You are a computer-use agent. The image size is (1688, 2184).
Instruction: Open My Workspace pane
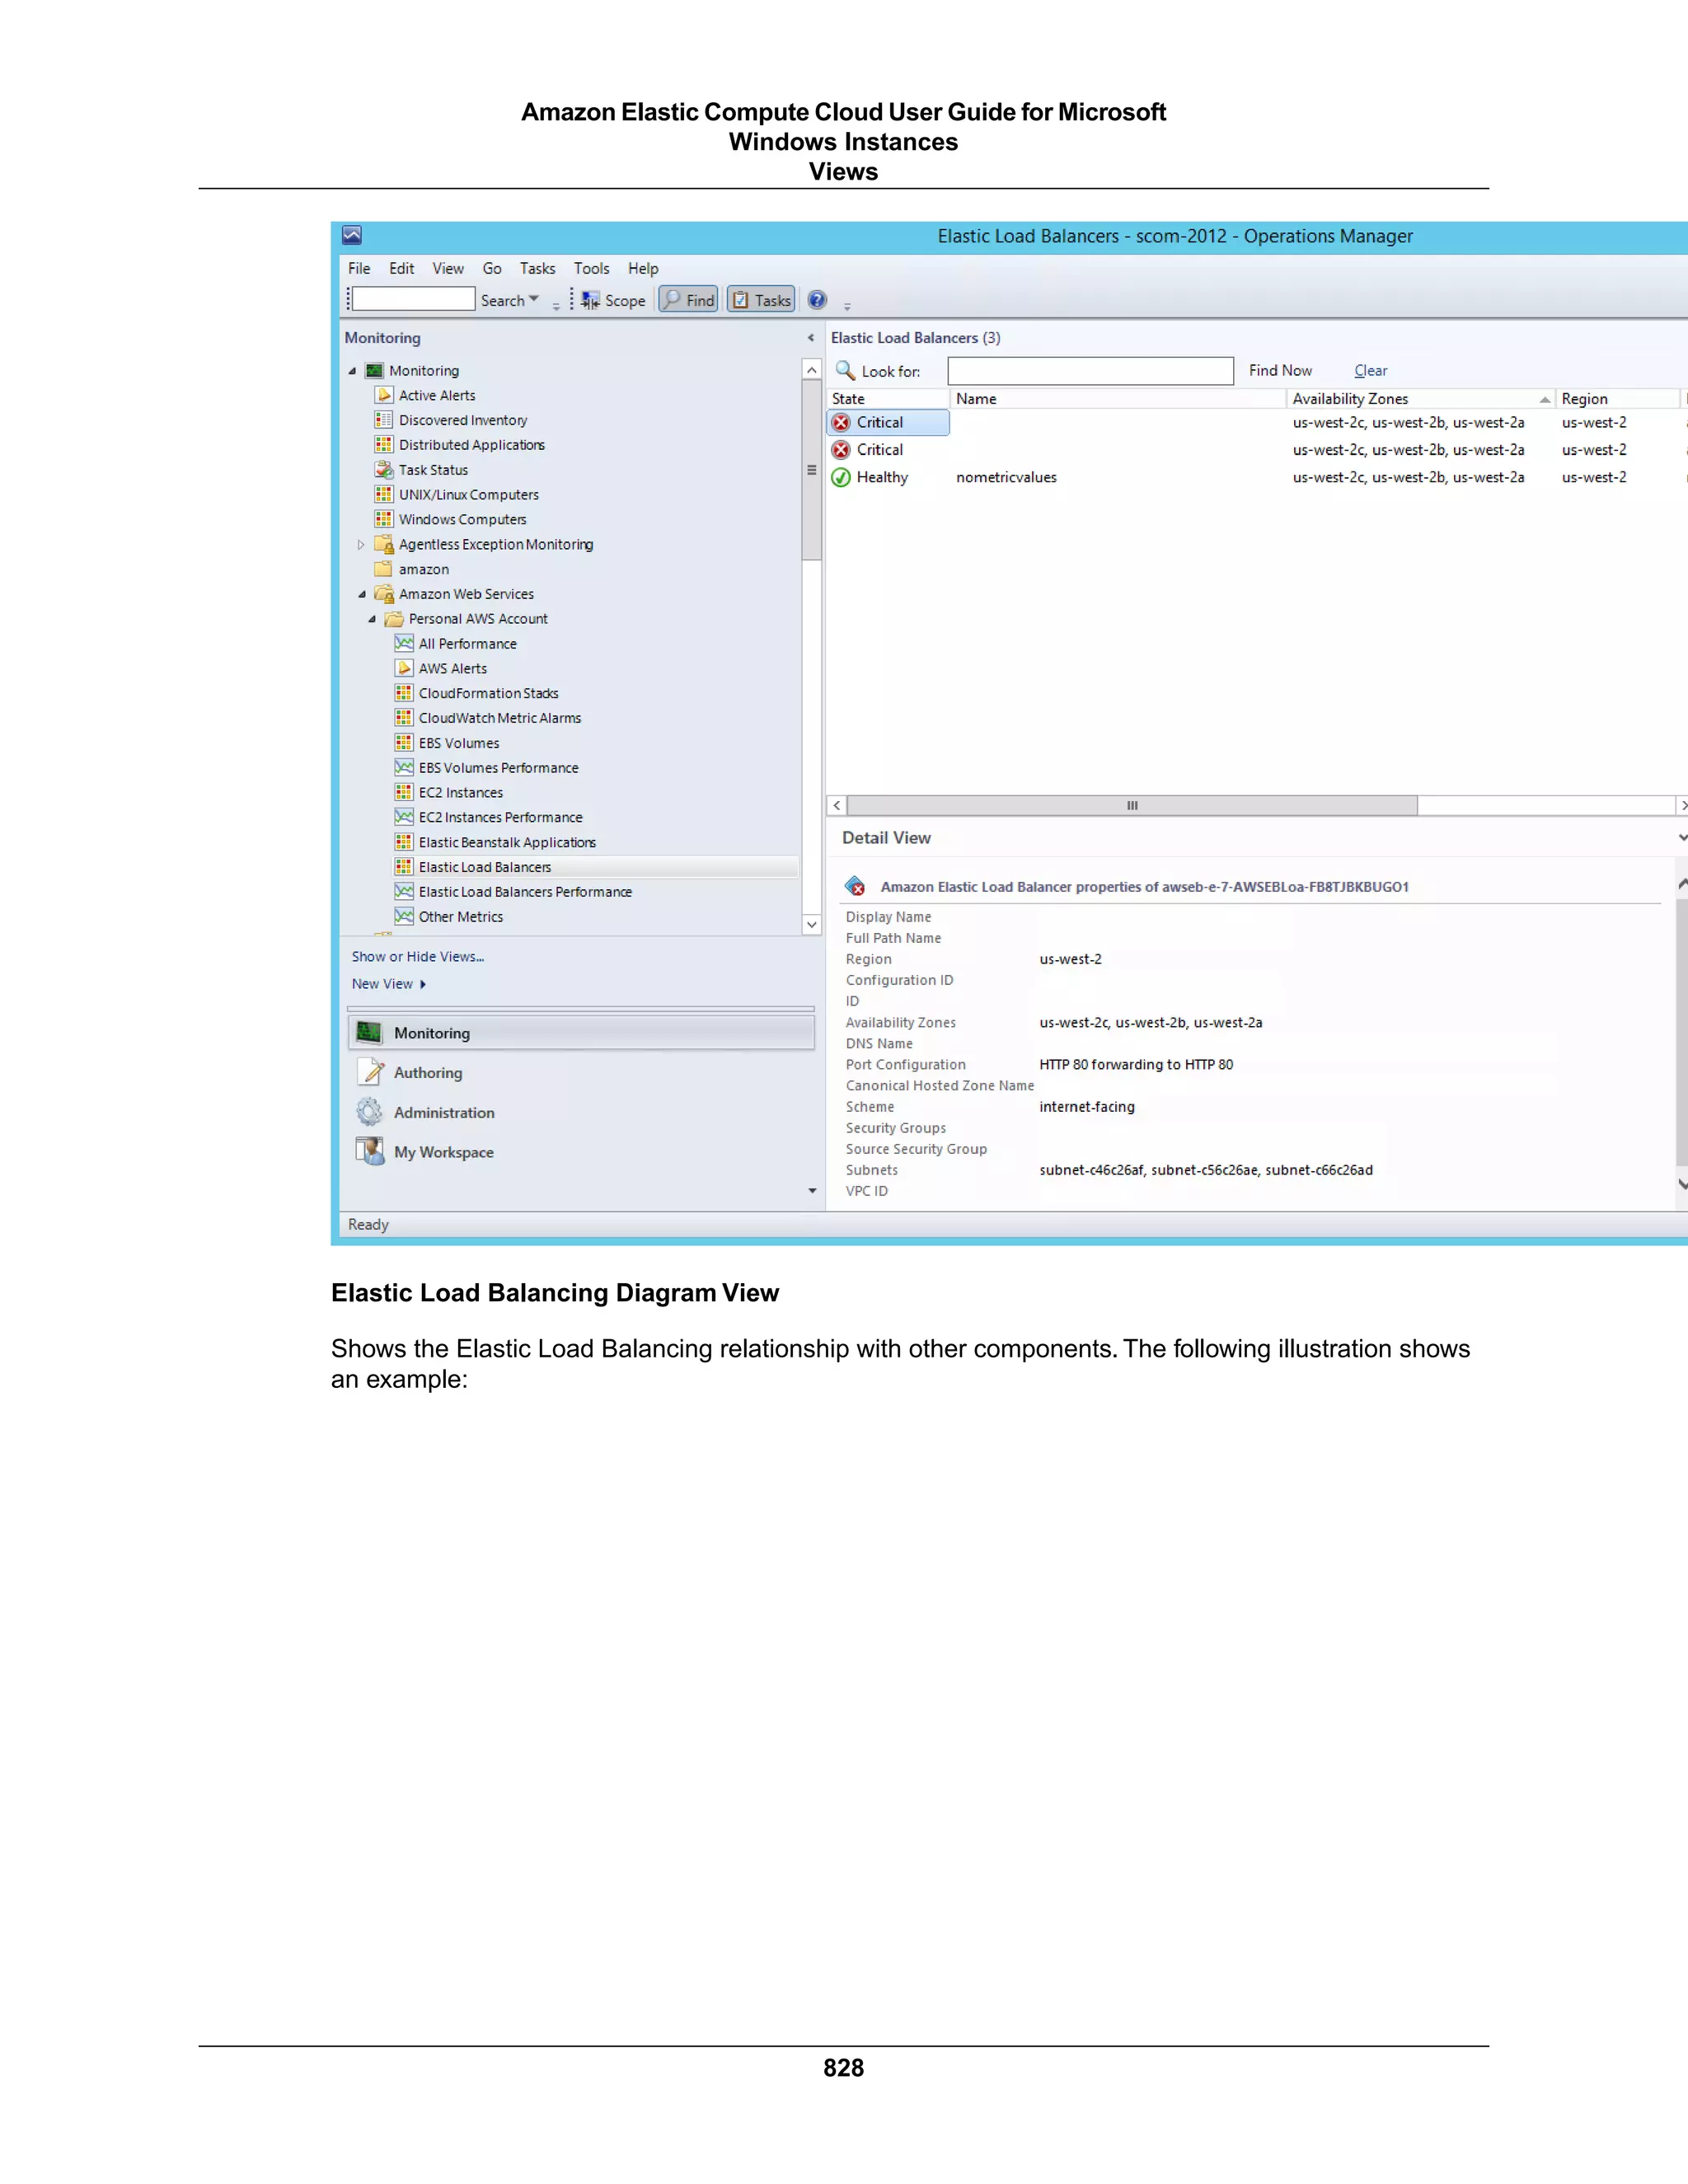coord(581,1152)
